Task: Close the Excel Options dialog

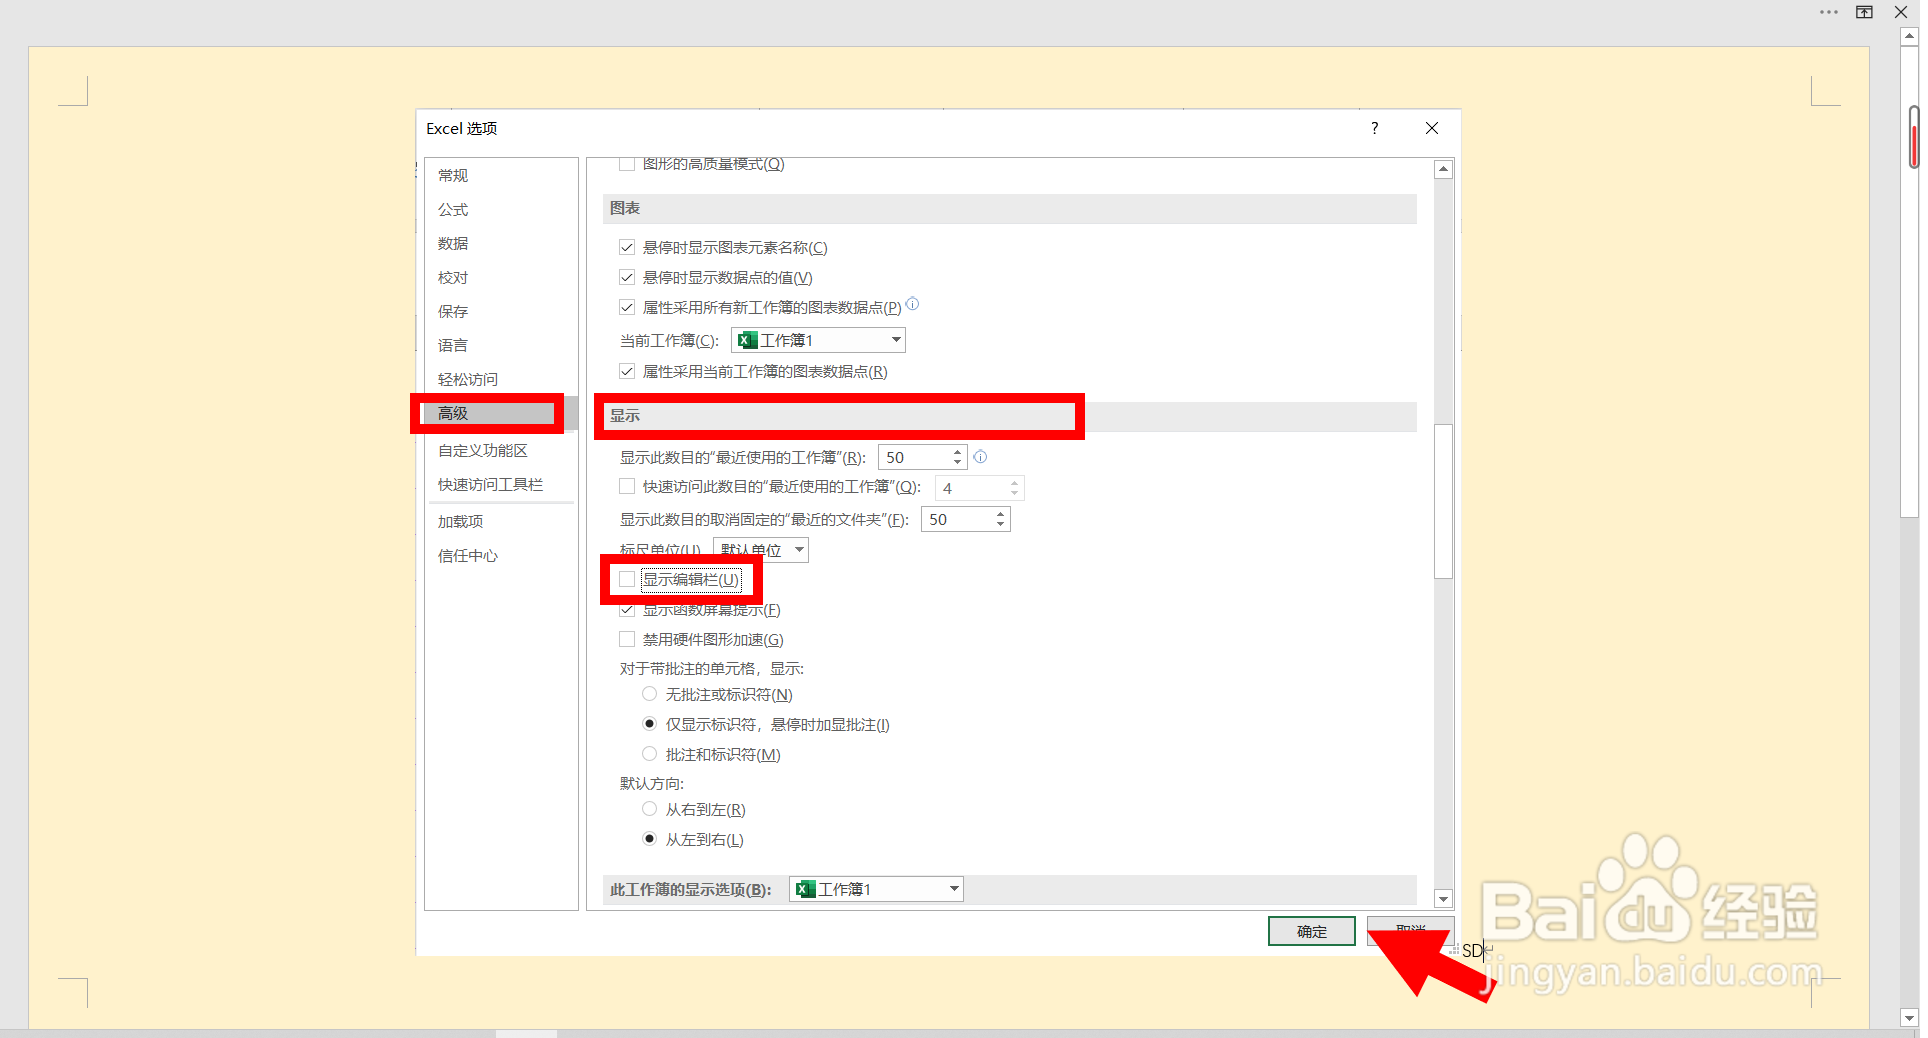Action: pyautogui.click(x=1432, y=128)
